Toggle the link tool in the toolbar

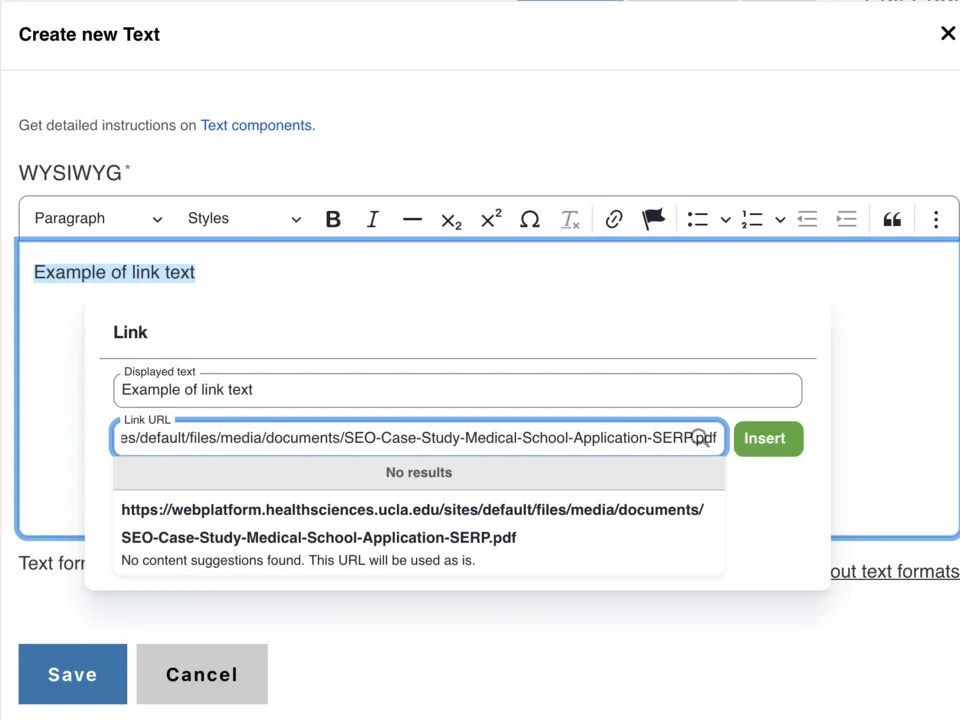pyautogui.click(x=614, y=219)
